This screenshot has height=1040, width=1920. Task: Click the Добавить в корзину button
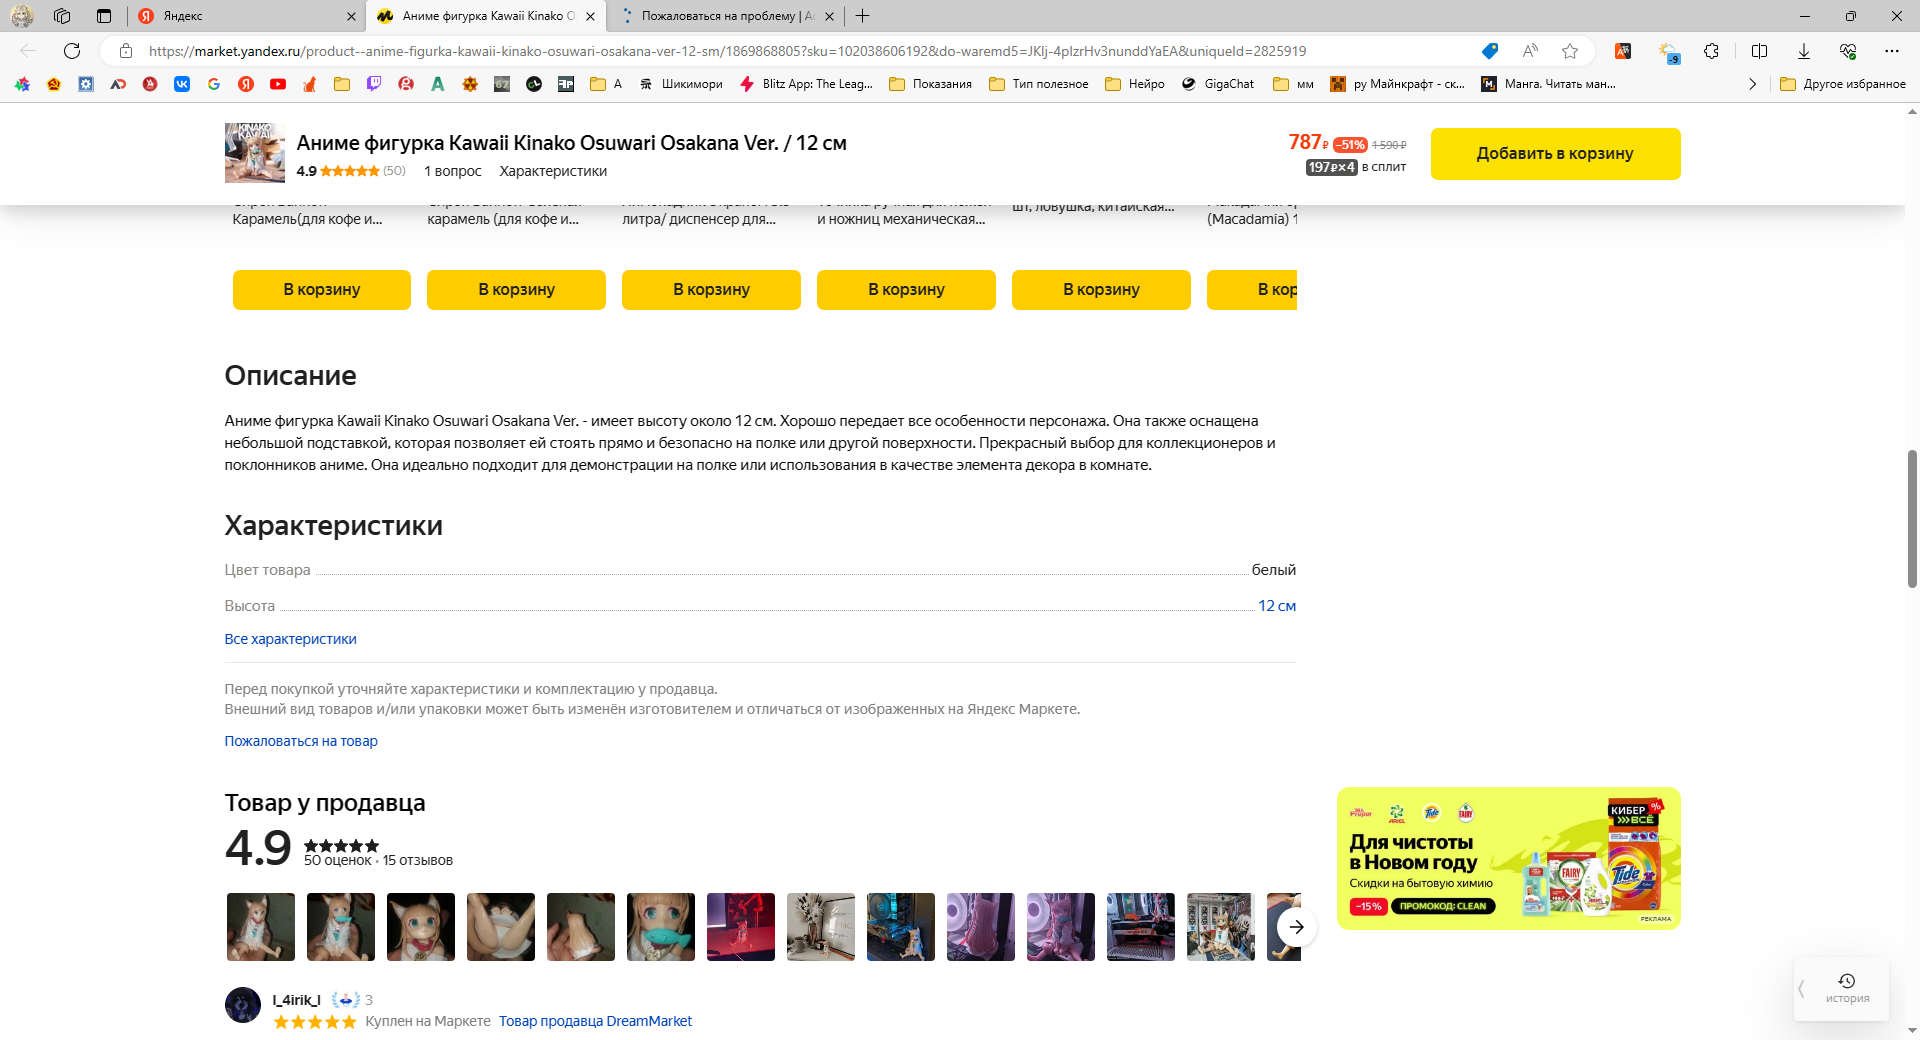coord(1555,154)
